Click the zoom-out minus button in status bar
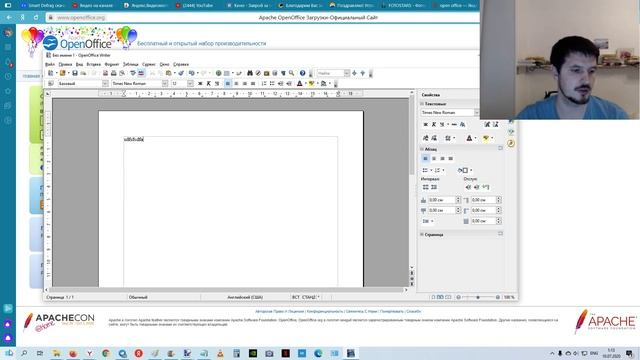640x360 pixels. point(458,297)
